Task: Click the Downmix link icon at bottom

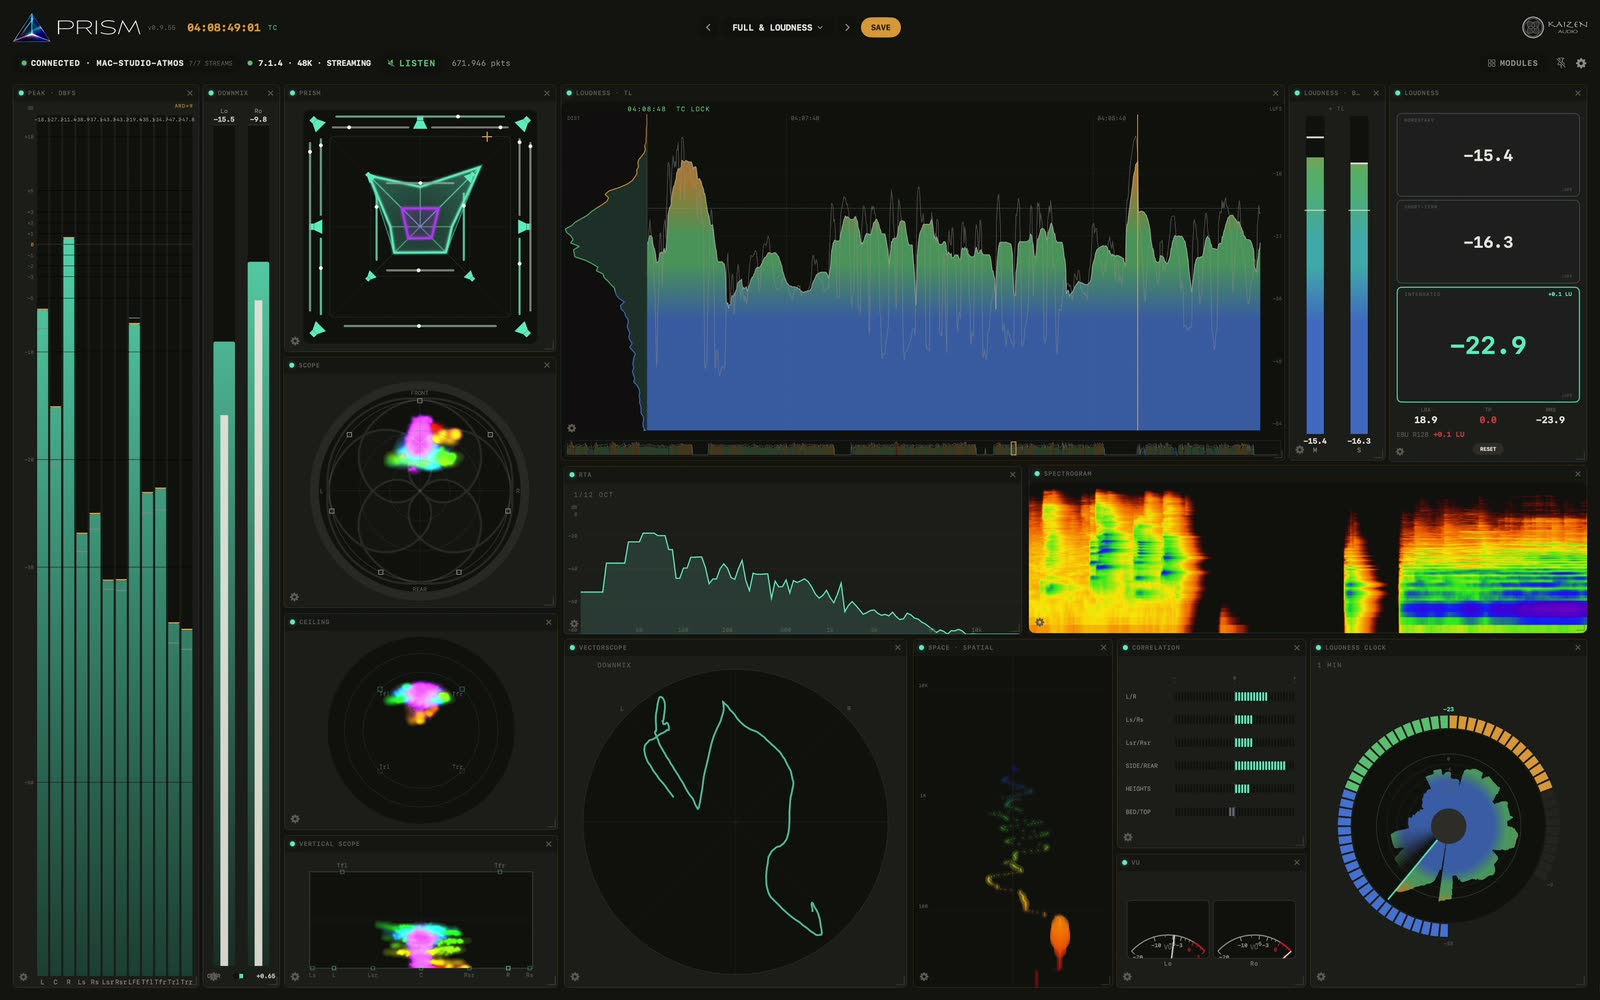Action: tap(213, 976)
